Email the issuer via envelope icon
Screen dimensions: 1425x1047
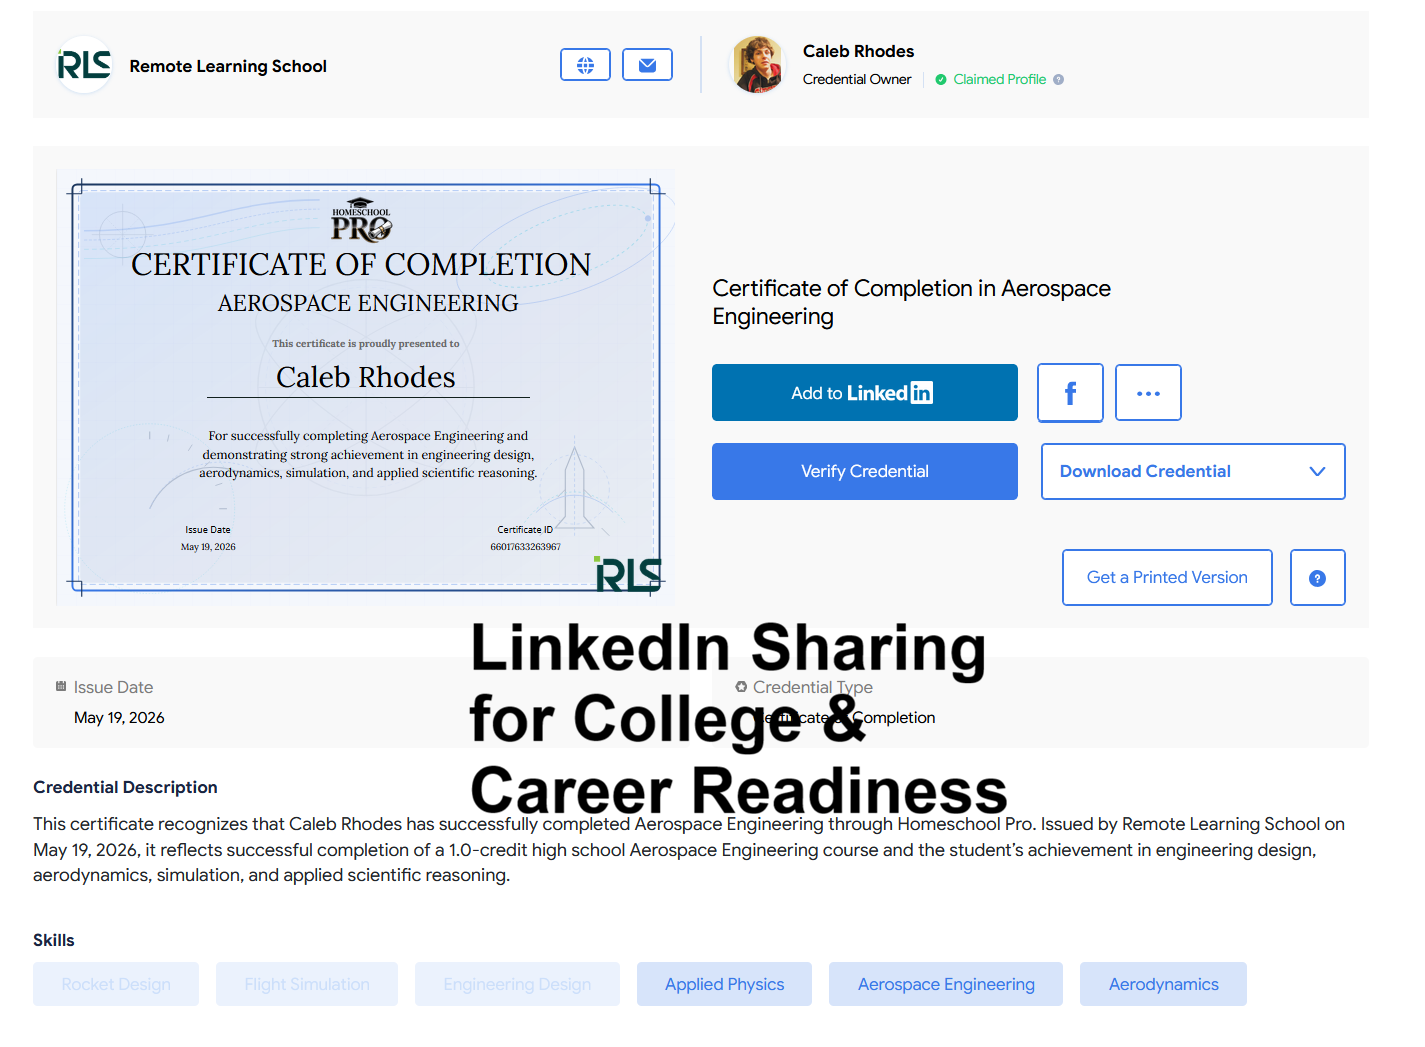[x=647, y=65]
